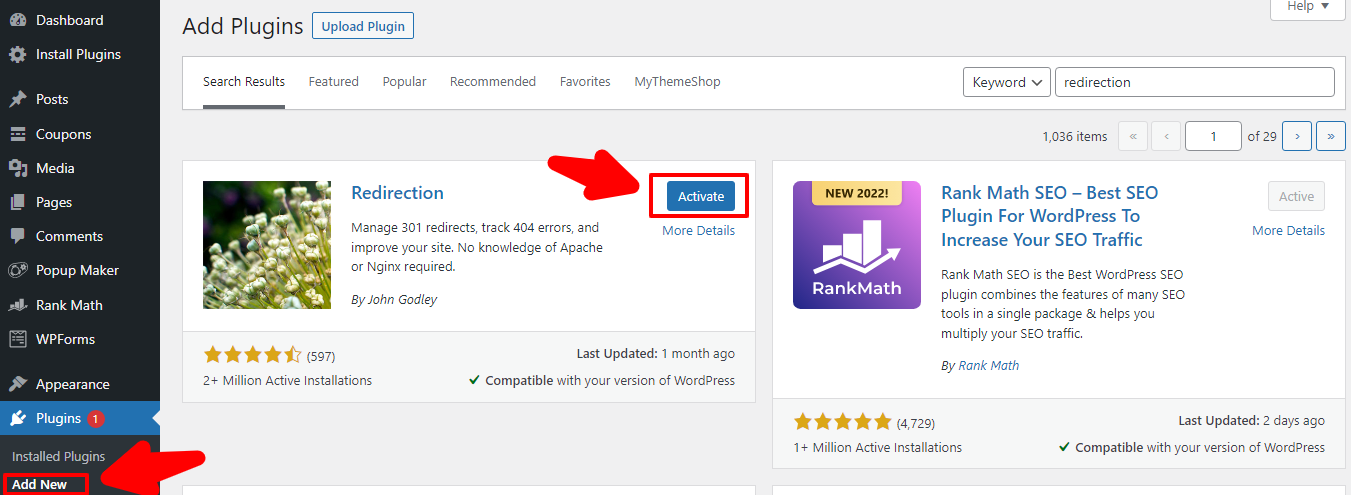Click the Appearance paintbrush icon
This screenshot has width=1351, height=495.
pyautogui.click(x=17, y=384)
